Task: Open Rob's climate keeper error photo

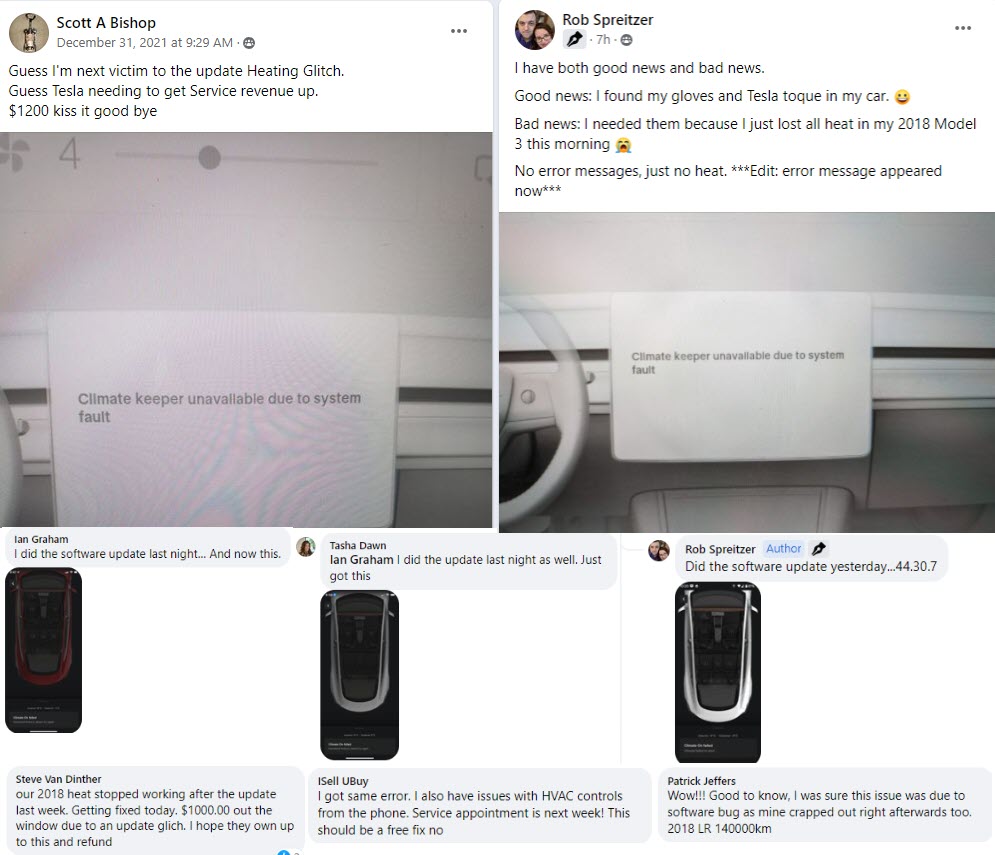Action: [x=747, y=372]
